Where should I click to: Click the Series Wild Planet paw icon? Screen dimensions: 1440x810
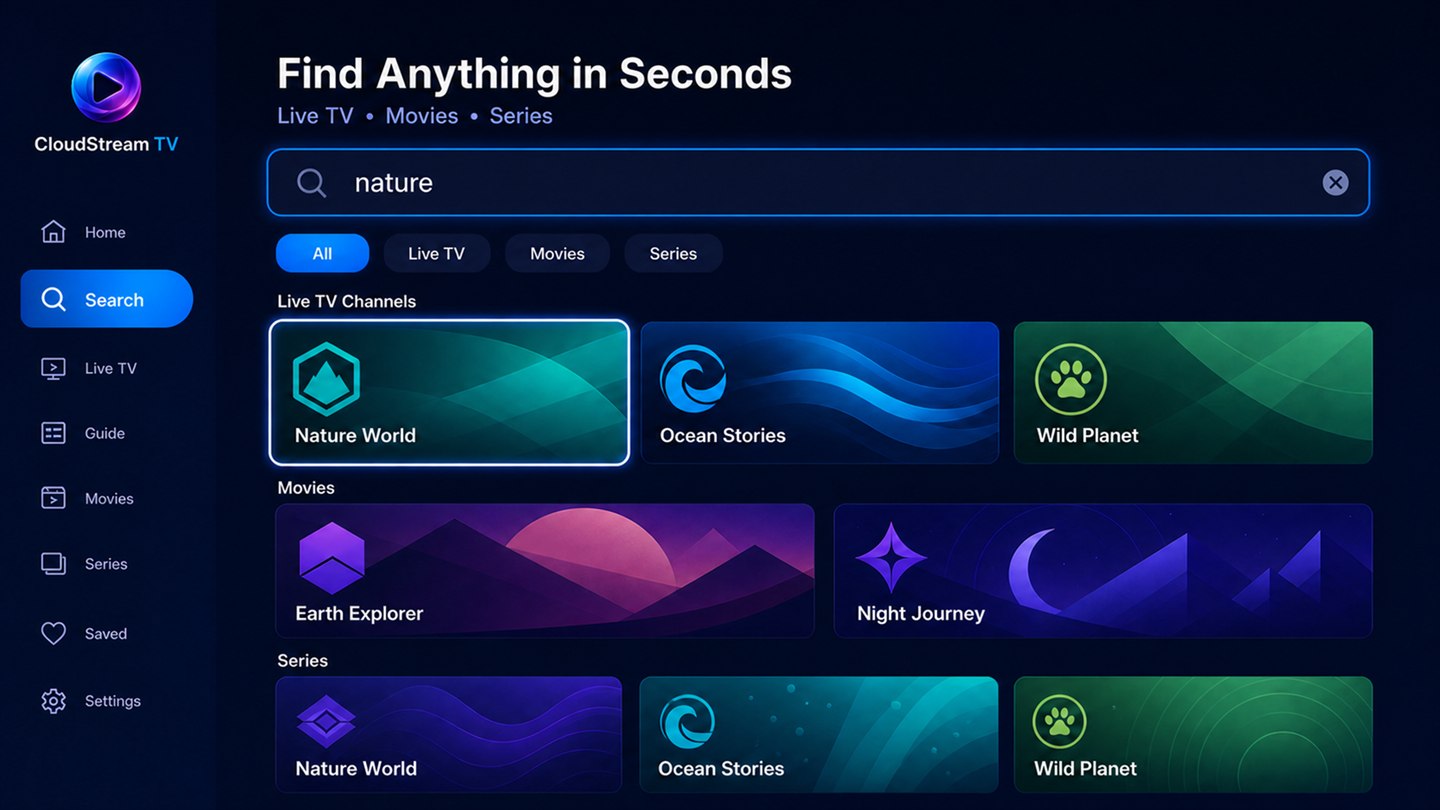[x=1060, y=721]
